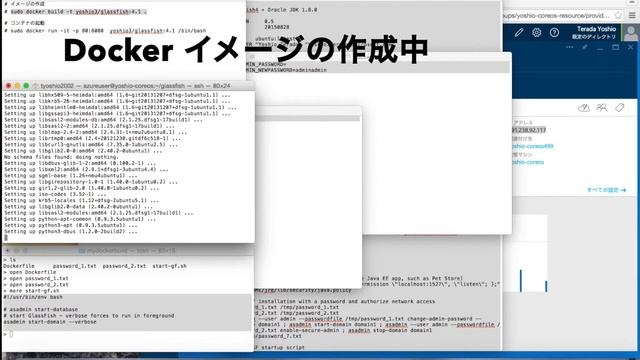The width and height of the screenshot is (640, 360).
Task: Maximize the Azure blade
Action: (616, 47)
